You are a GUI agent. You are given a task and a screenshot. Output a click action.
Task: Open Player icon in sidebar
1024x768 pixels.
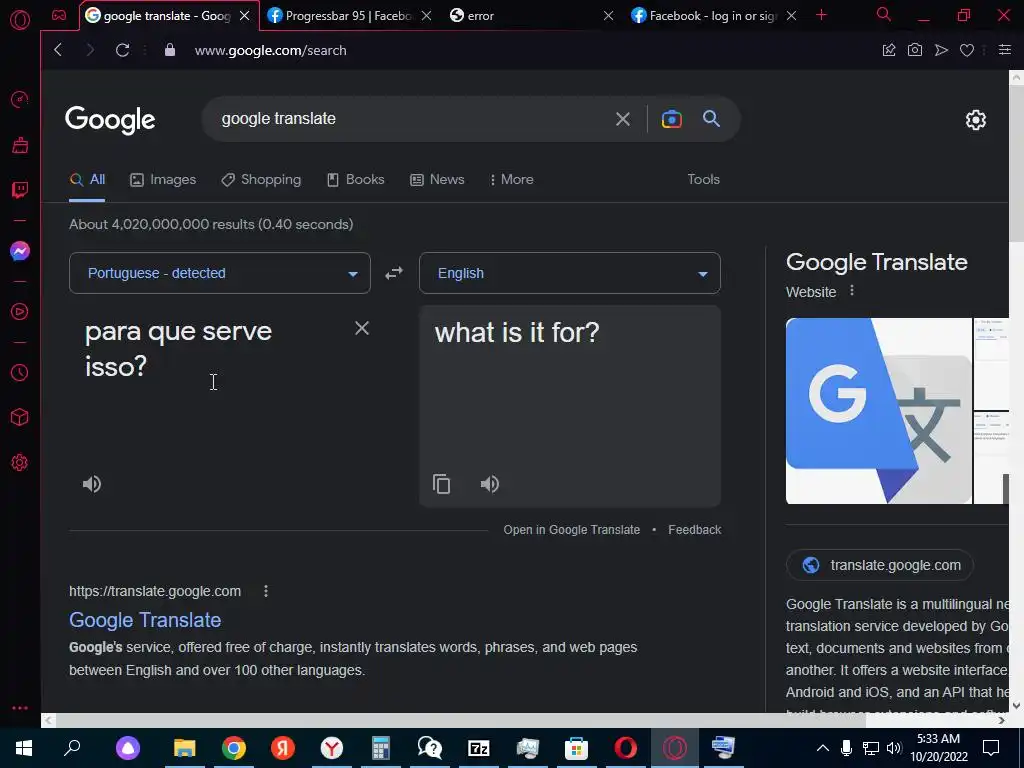(20, 312)
